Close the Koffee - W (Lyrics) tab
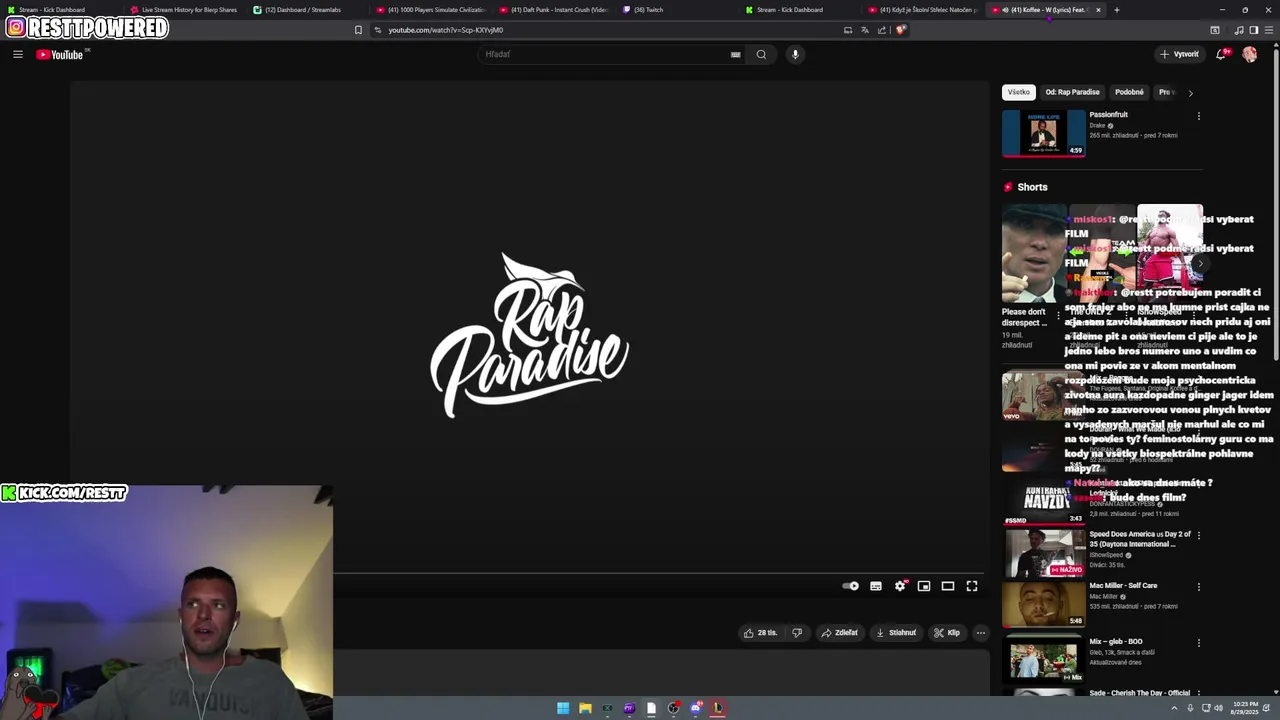 point(1098,10)
